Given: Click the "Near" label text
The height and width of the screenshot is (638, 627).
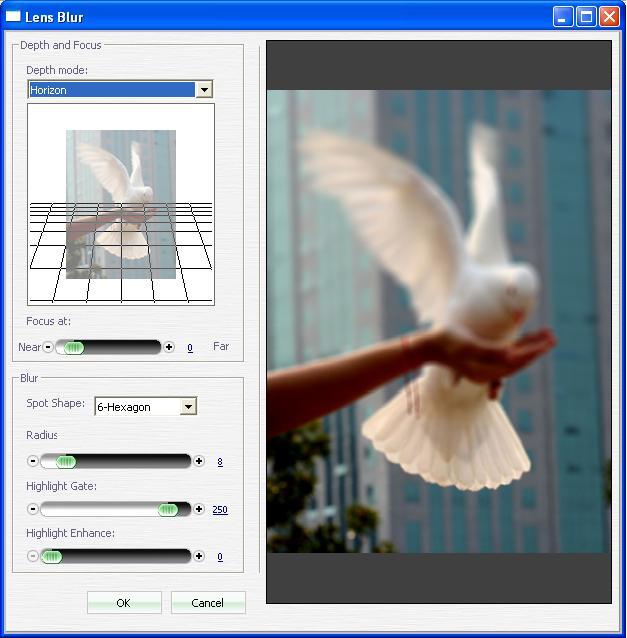Looking at the screenshot, I should point(29,347).
